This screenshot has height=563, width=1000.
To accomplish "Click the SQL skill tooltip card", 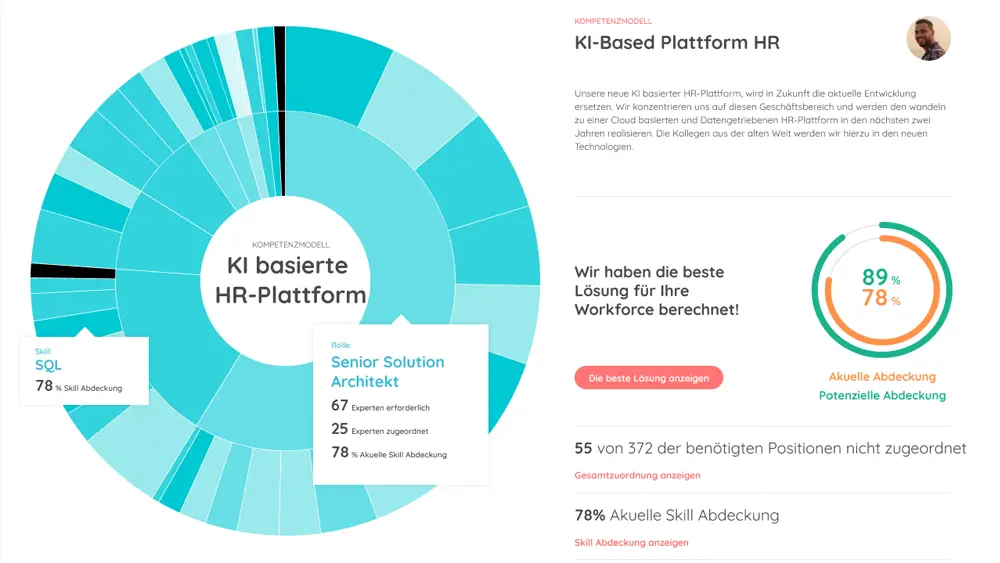I will (x=84, y=371).
